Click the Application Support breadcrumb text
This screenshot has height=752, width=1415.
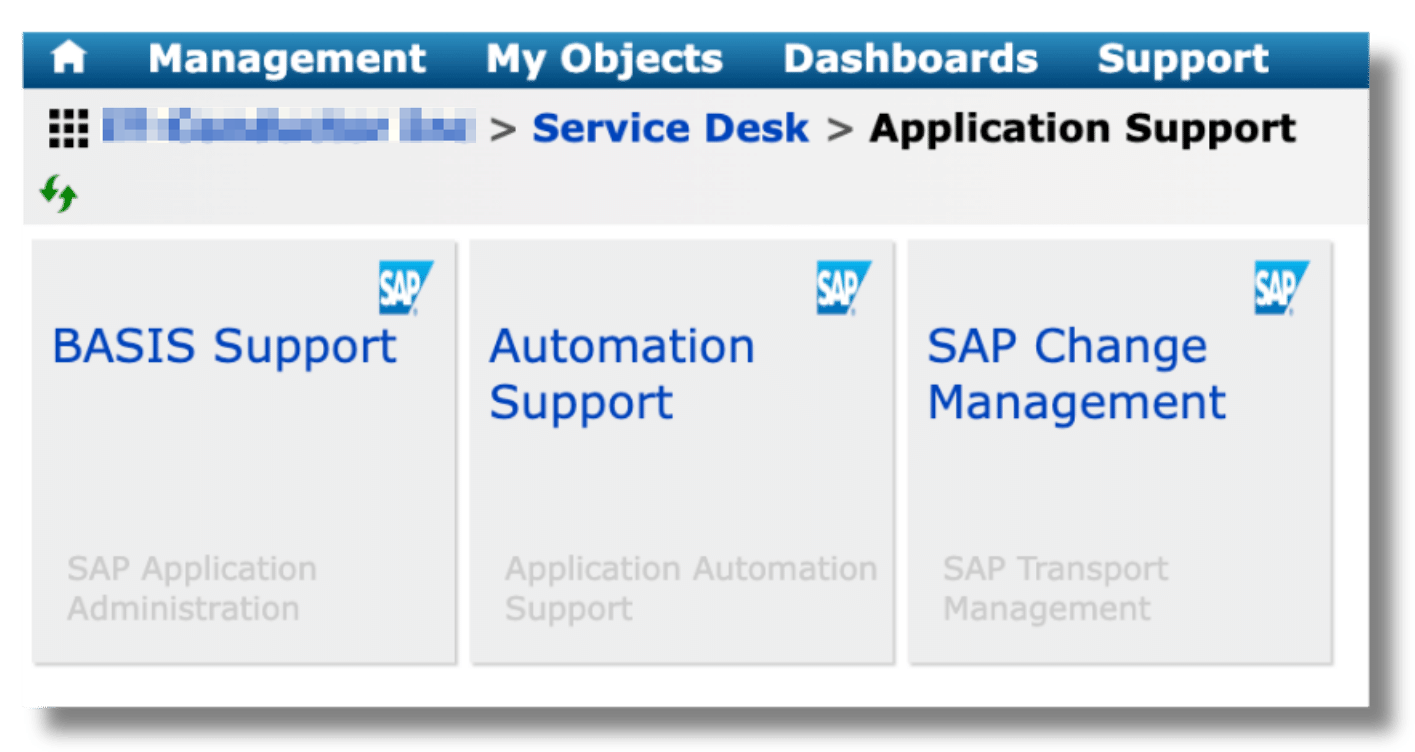pos(1082,129)
